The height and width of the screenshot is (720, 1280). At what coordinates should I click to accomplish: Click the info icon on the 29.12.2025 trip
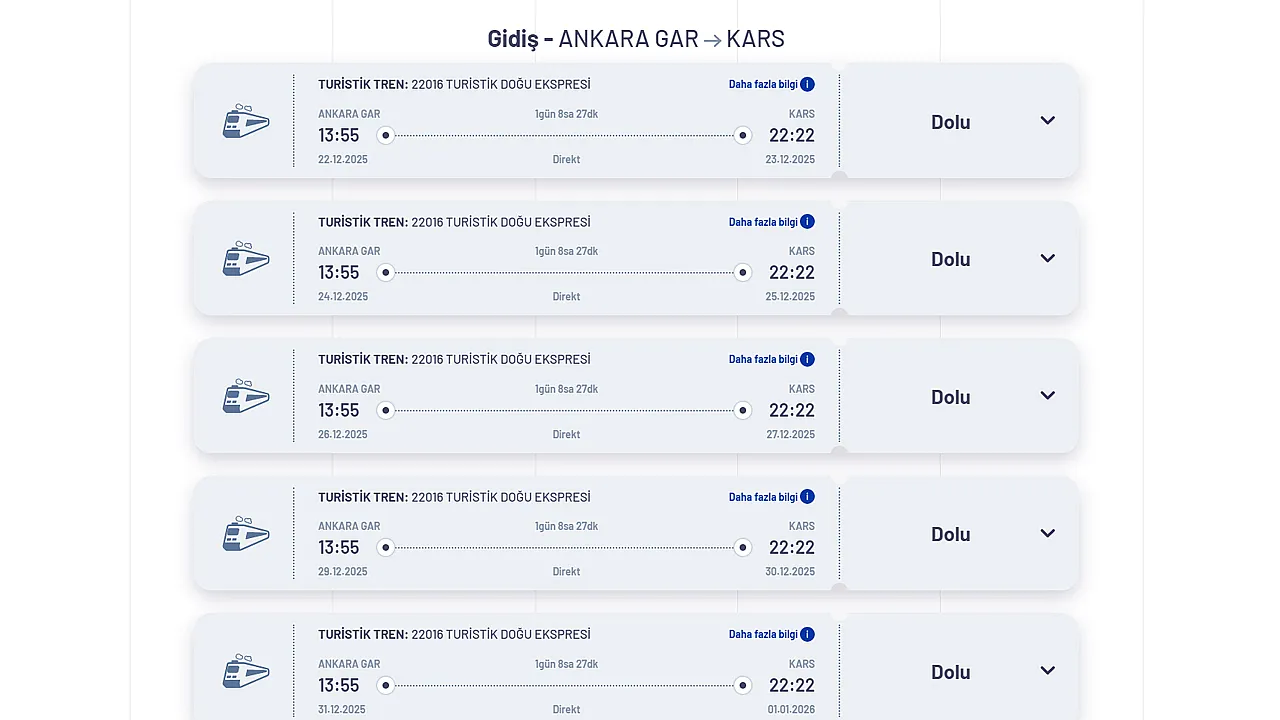click(x=807, y=496)
